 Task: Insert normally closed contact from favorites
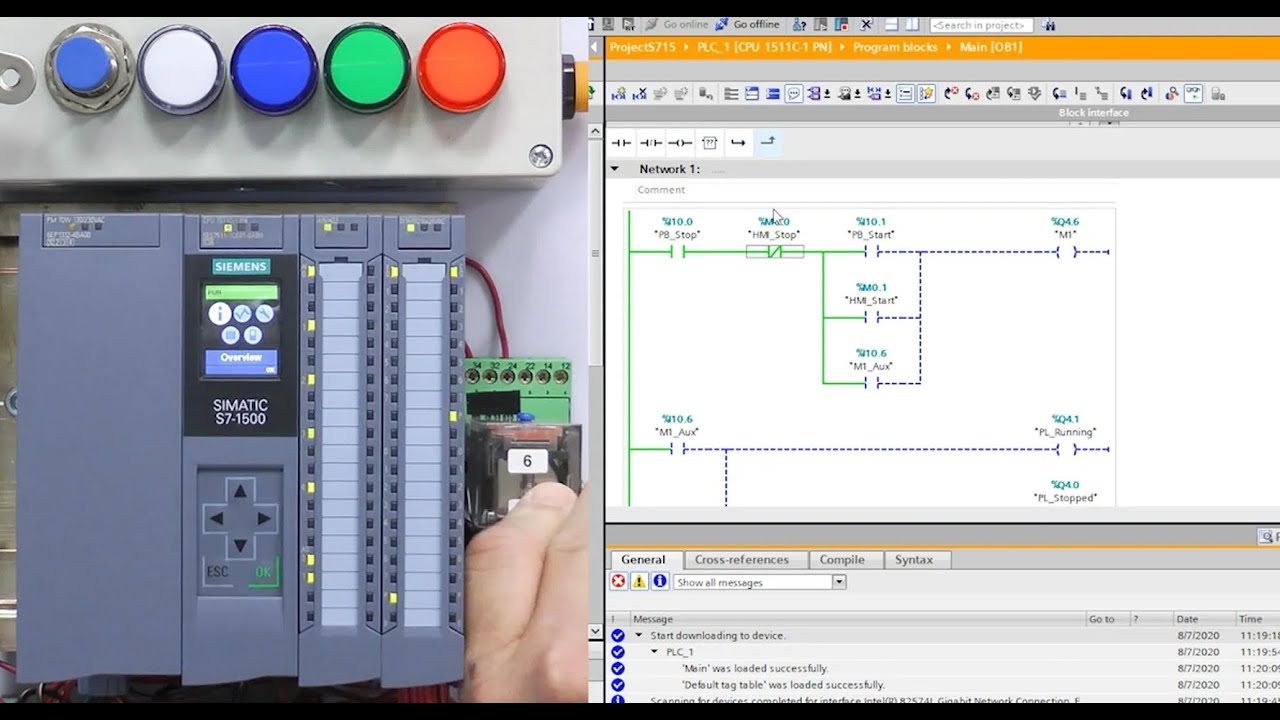651,143
